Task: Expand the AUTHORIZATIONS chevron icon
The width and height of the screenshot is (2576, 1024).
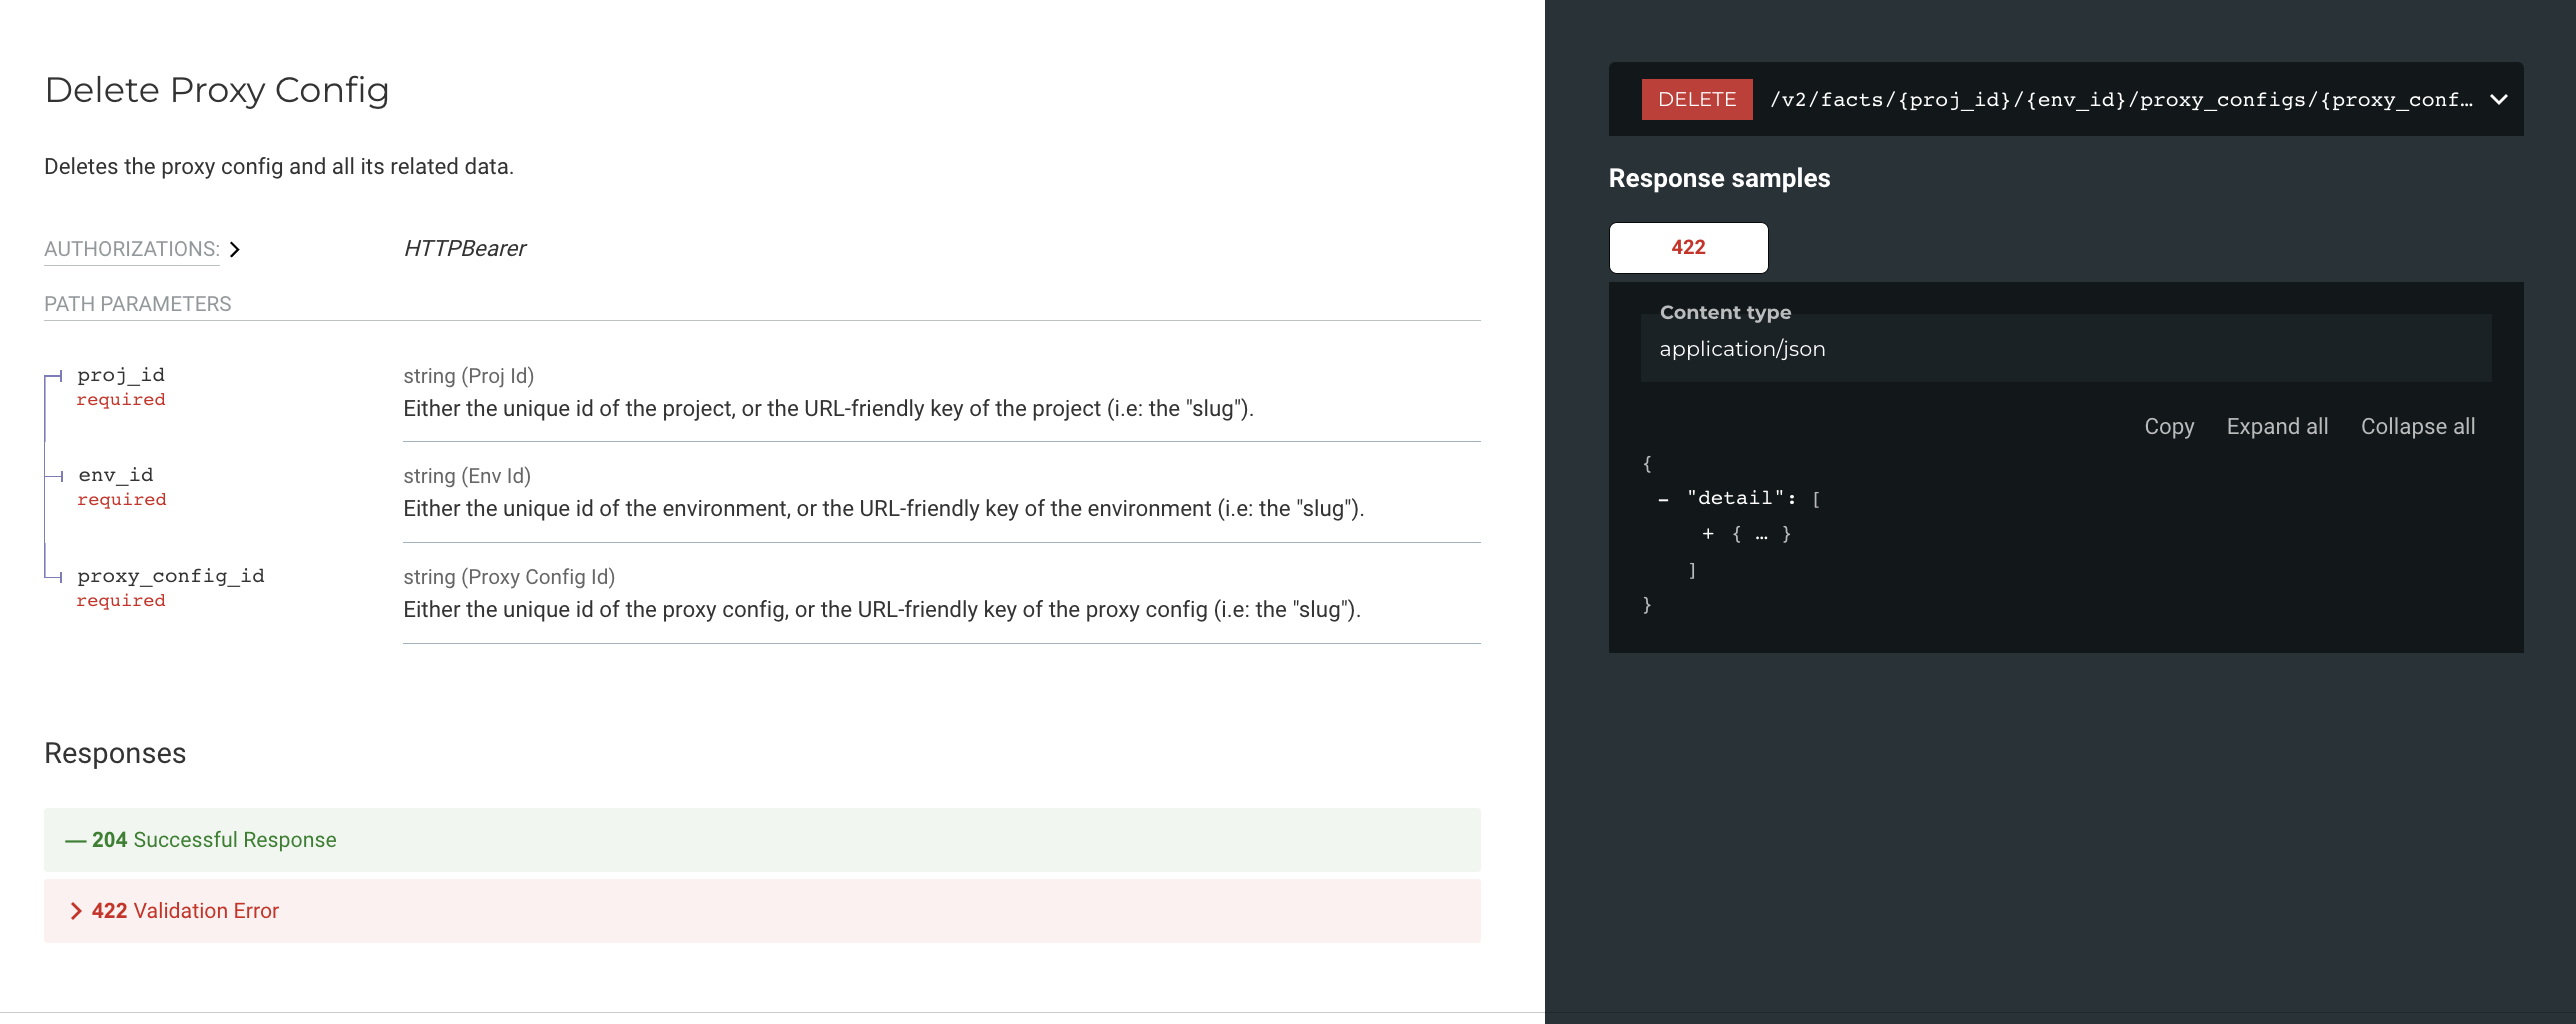Action: pos(236,249)
